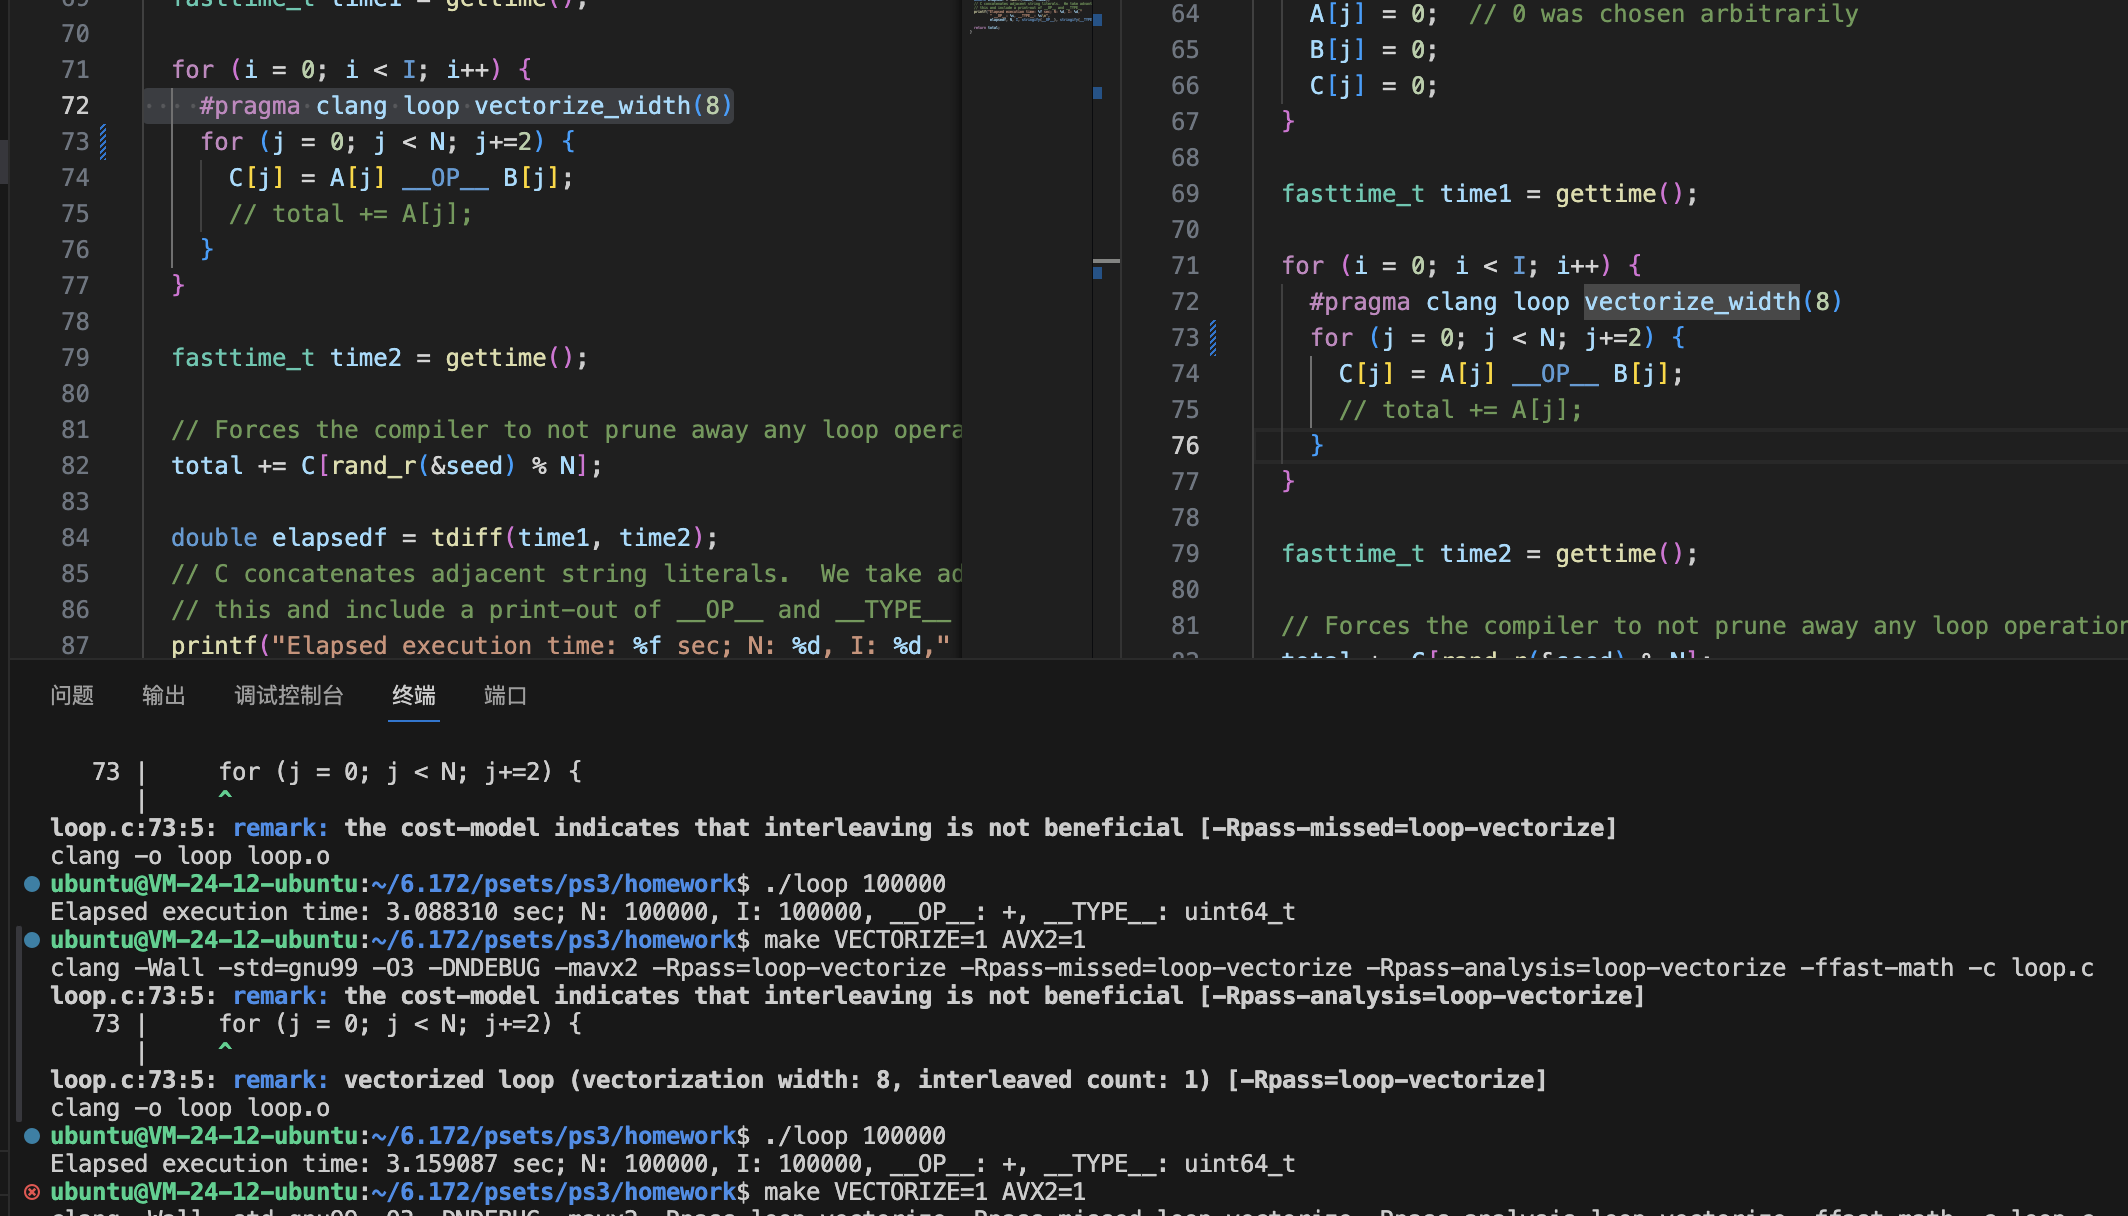
Task: Click the top blue mark in the left overview ruler
Action: pyautogui.click(x=1098, y=19)
